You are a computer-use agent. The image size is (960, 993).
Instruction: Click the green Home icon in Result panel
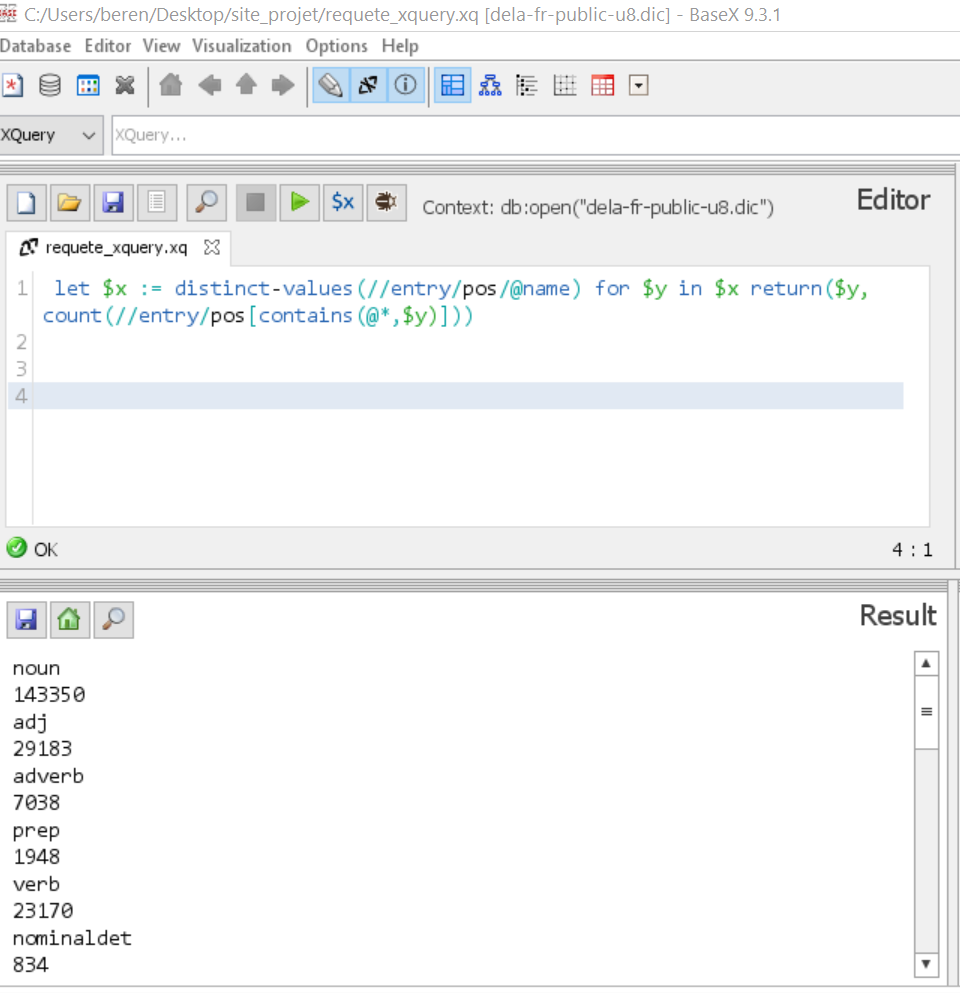pyautogui.click(x=70, y=619)
